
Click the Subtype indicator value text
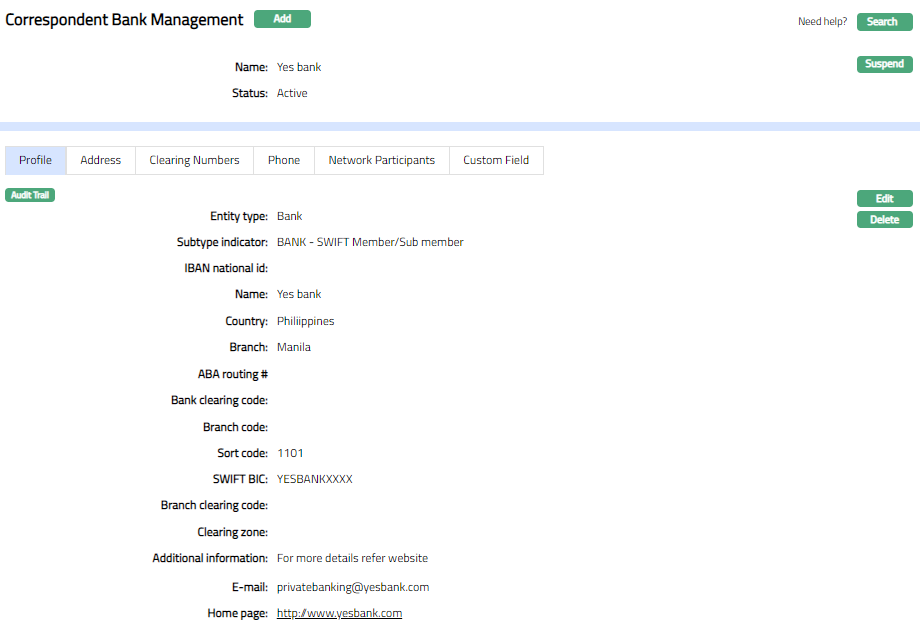[370, 243]
